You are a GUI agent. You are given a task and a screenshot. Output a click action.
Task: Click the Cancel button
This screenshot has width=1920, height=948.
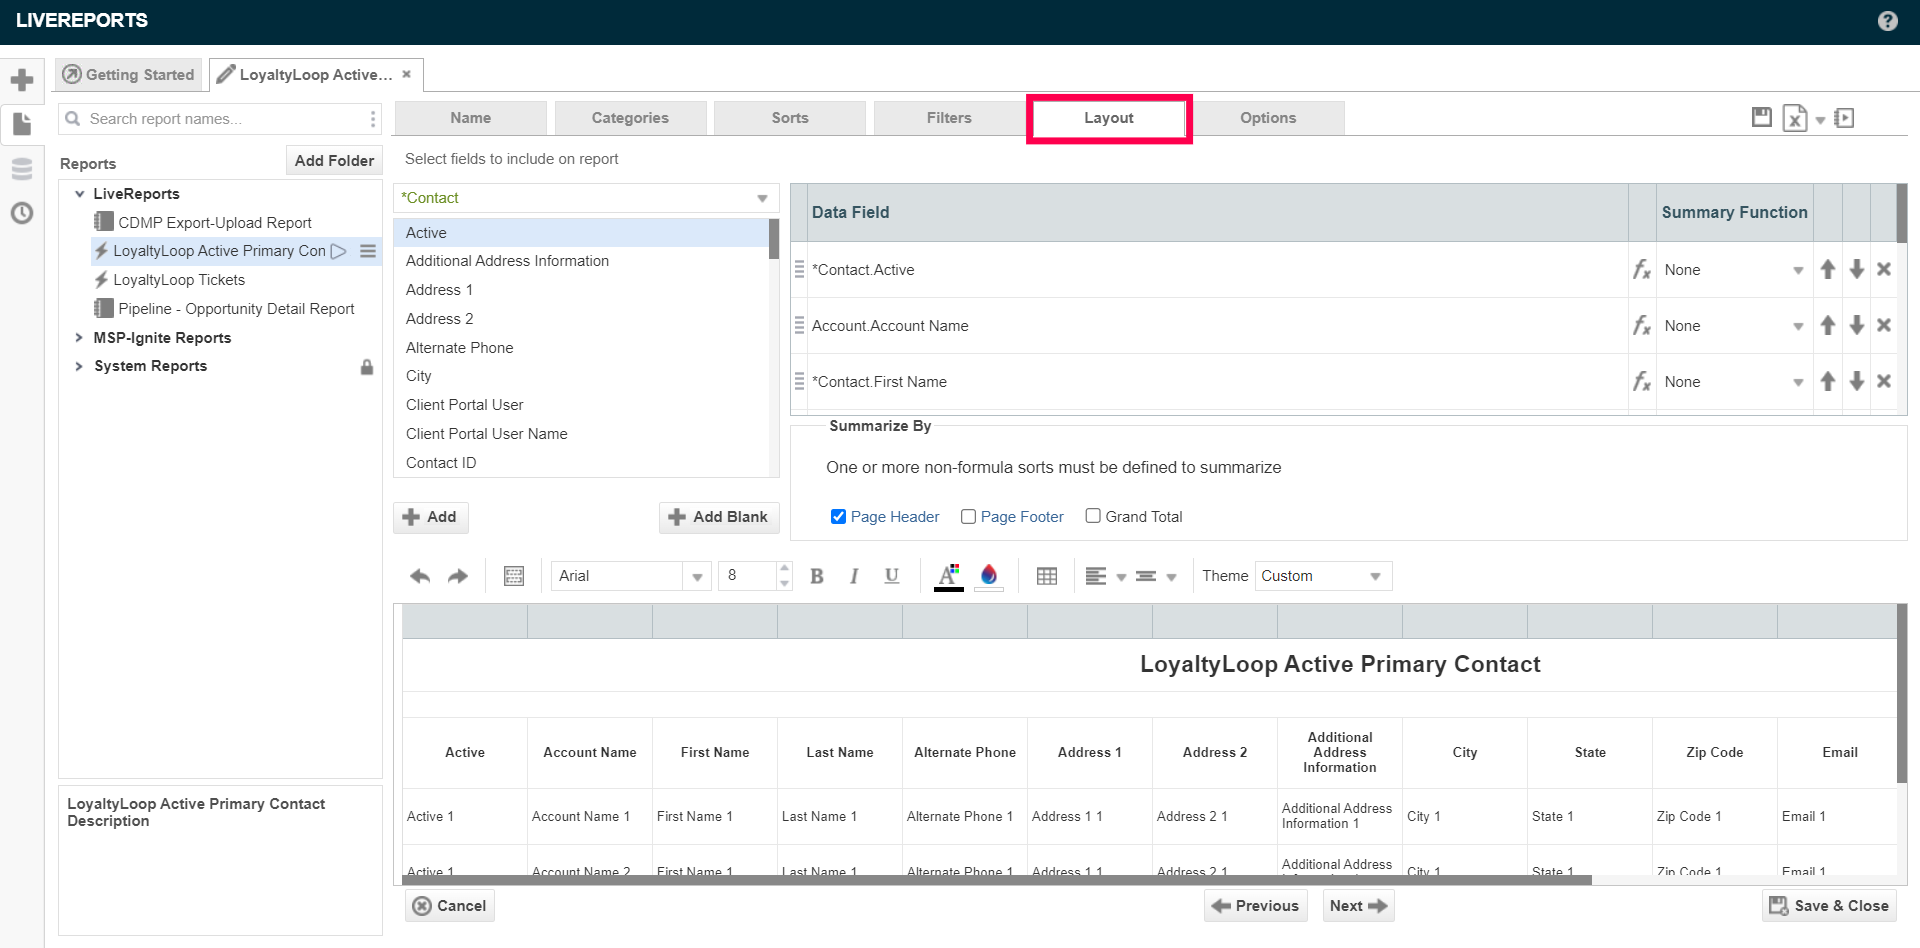coord(450,906)
